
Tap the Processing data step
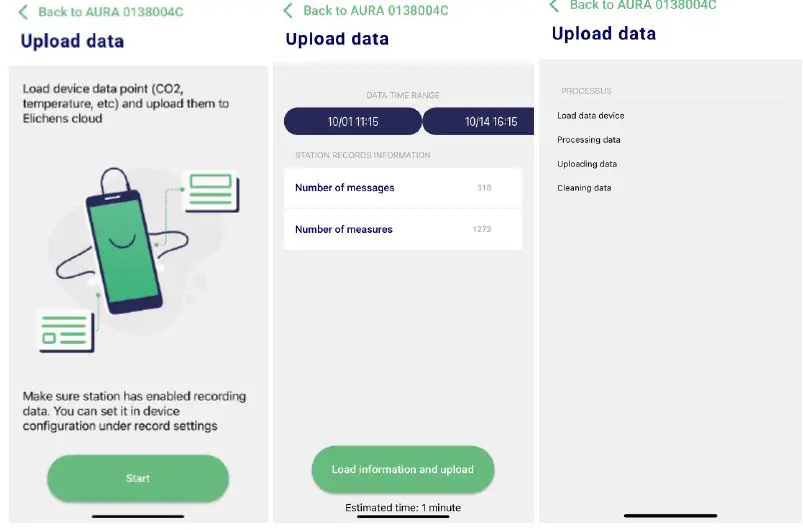click(x=589, y=140)
